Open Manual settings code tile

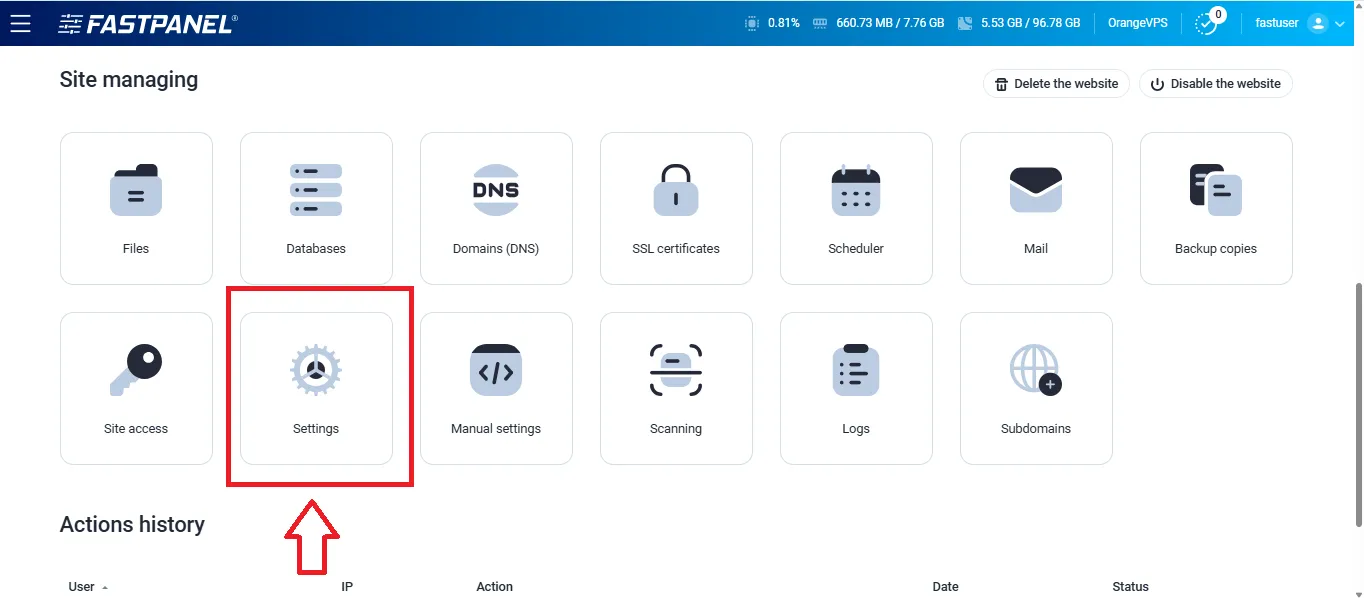tap(496, 388)
